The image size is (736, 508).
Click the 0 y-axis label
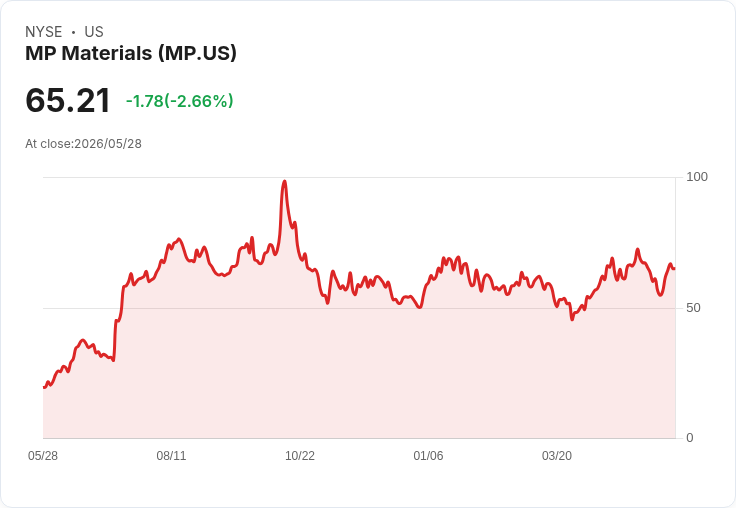690,438
